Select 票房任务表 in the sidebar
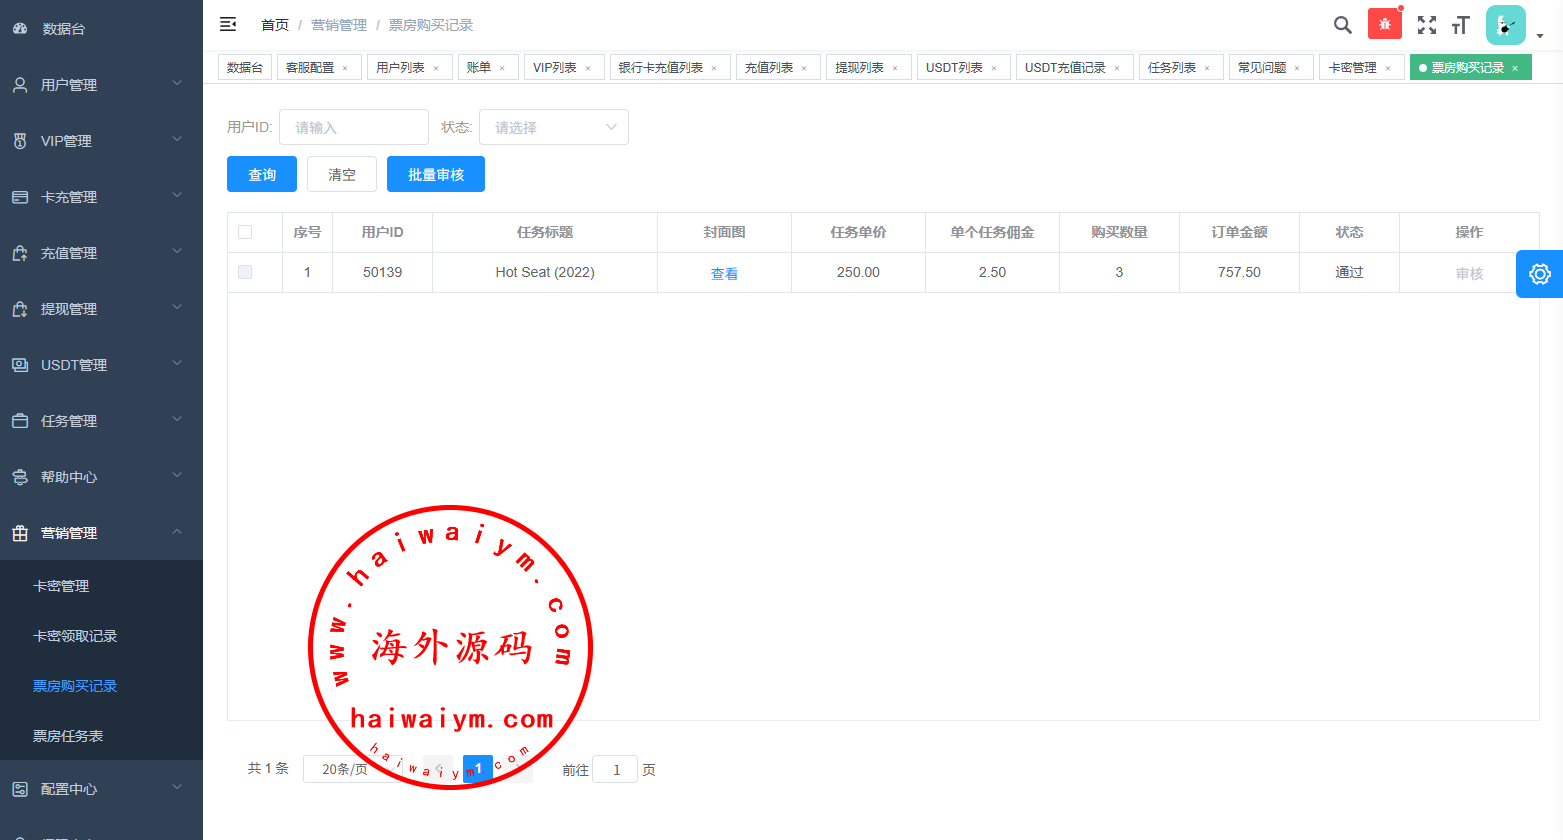The image size is (1563, 840). click(68, 736)
